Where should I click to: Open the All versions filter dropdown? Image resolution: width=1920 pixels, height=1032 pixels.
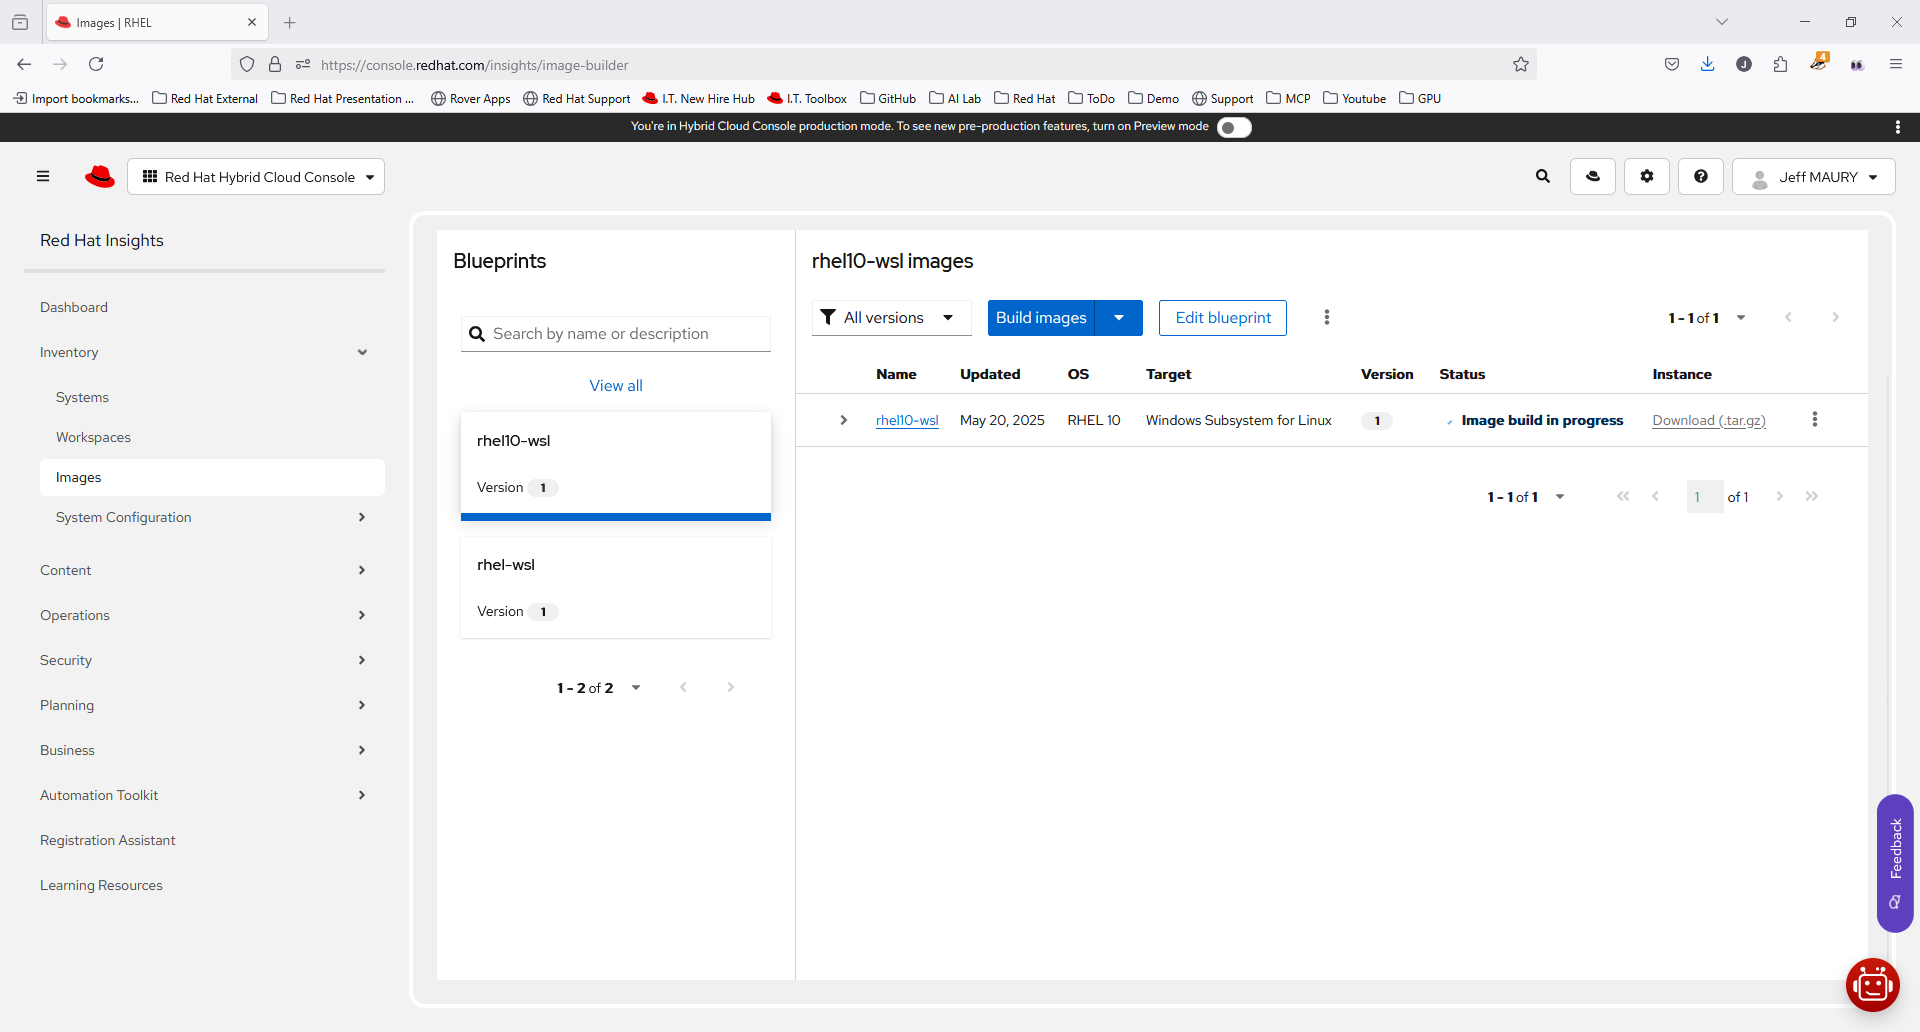(890, 318)
